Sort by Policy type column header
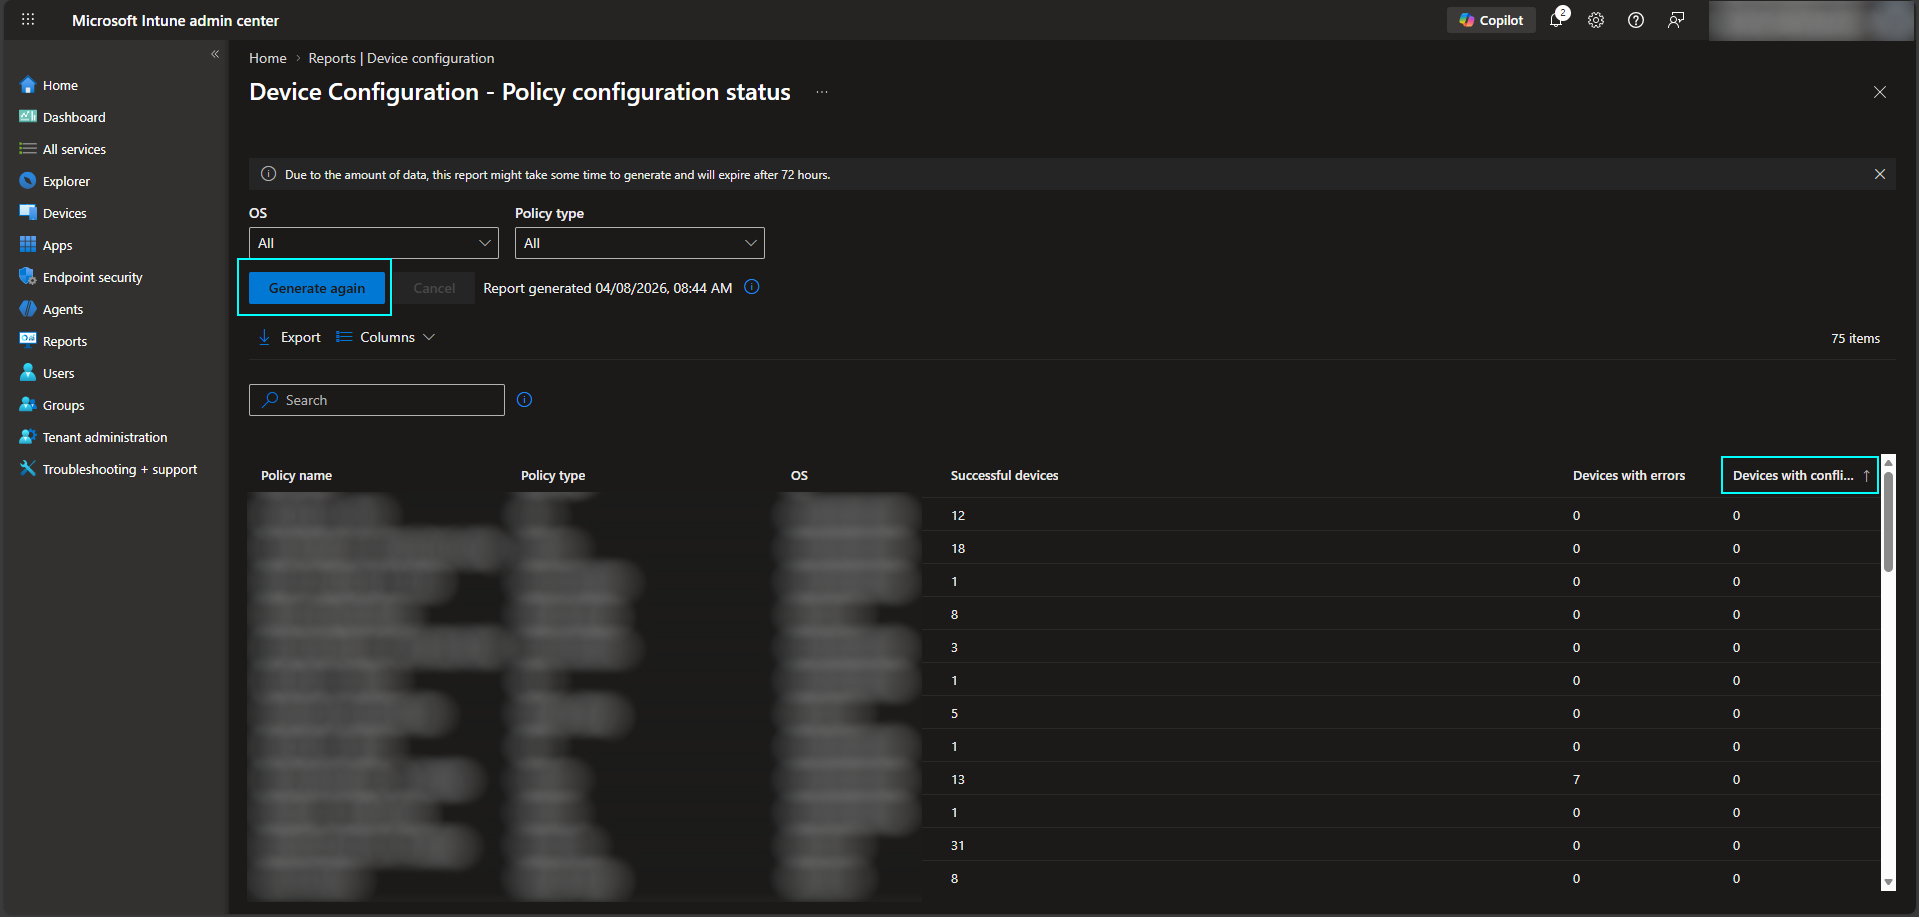 click(x=553, y=475)
